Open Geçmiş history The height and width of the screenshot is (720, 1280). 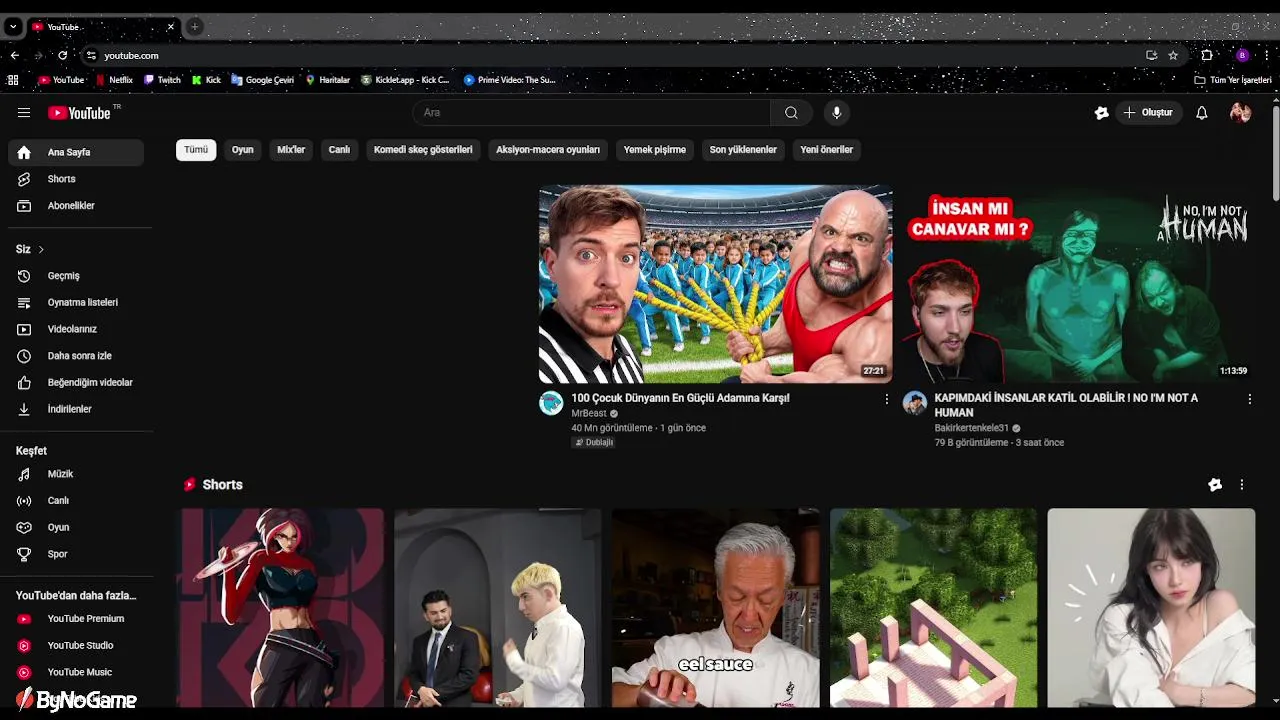(x=76, y=276)
